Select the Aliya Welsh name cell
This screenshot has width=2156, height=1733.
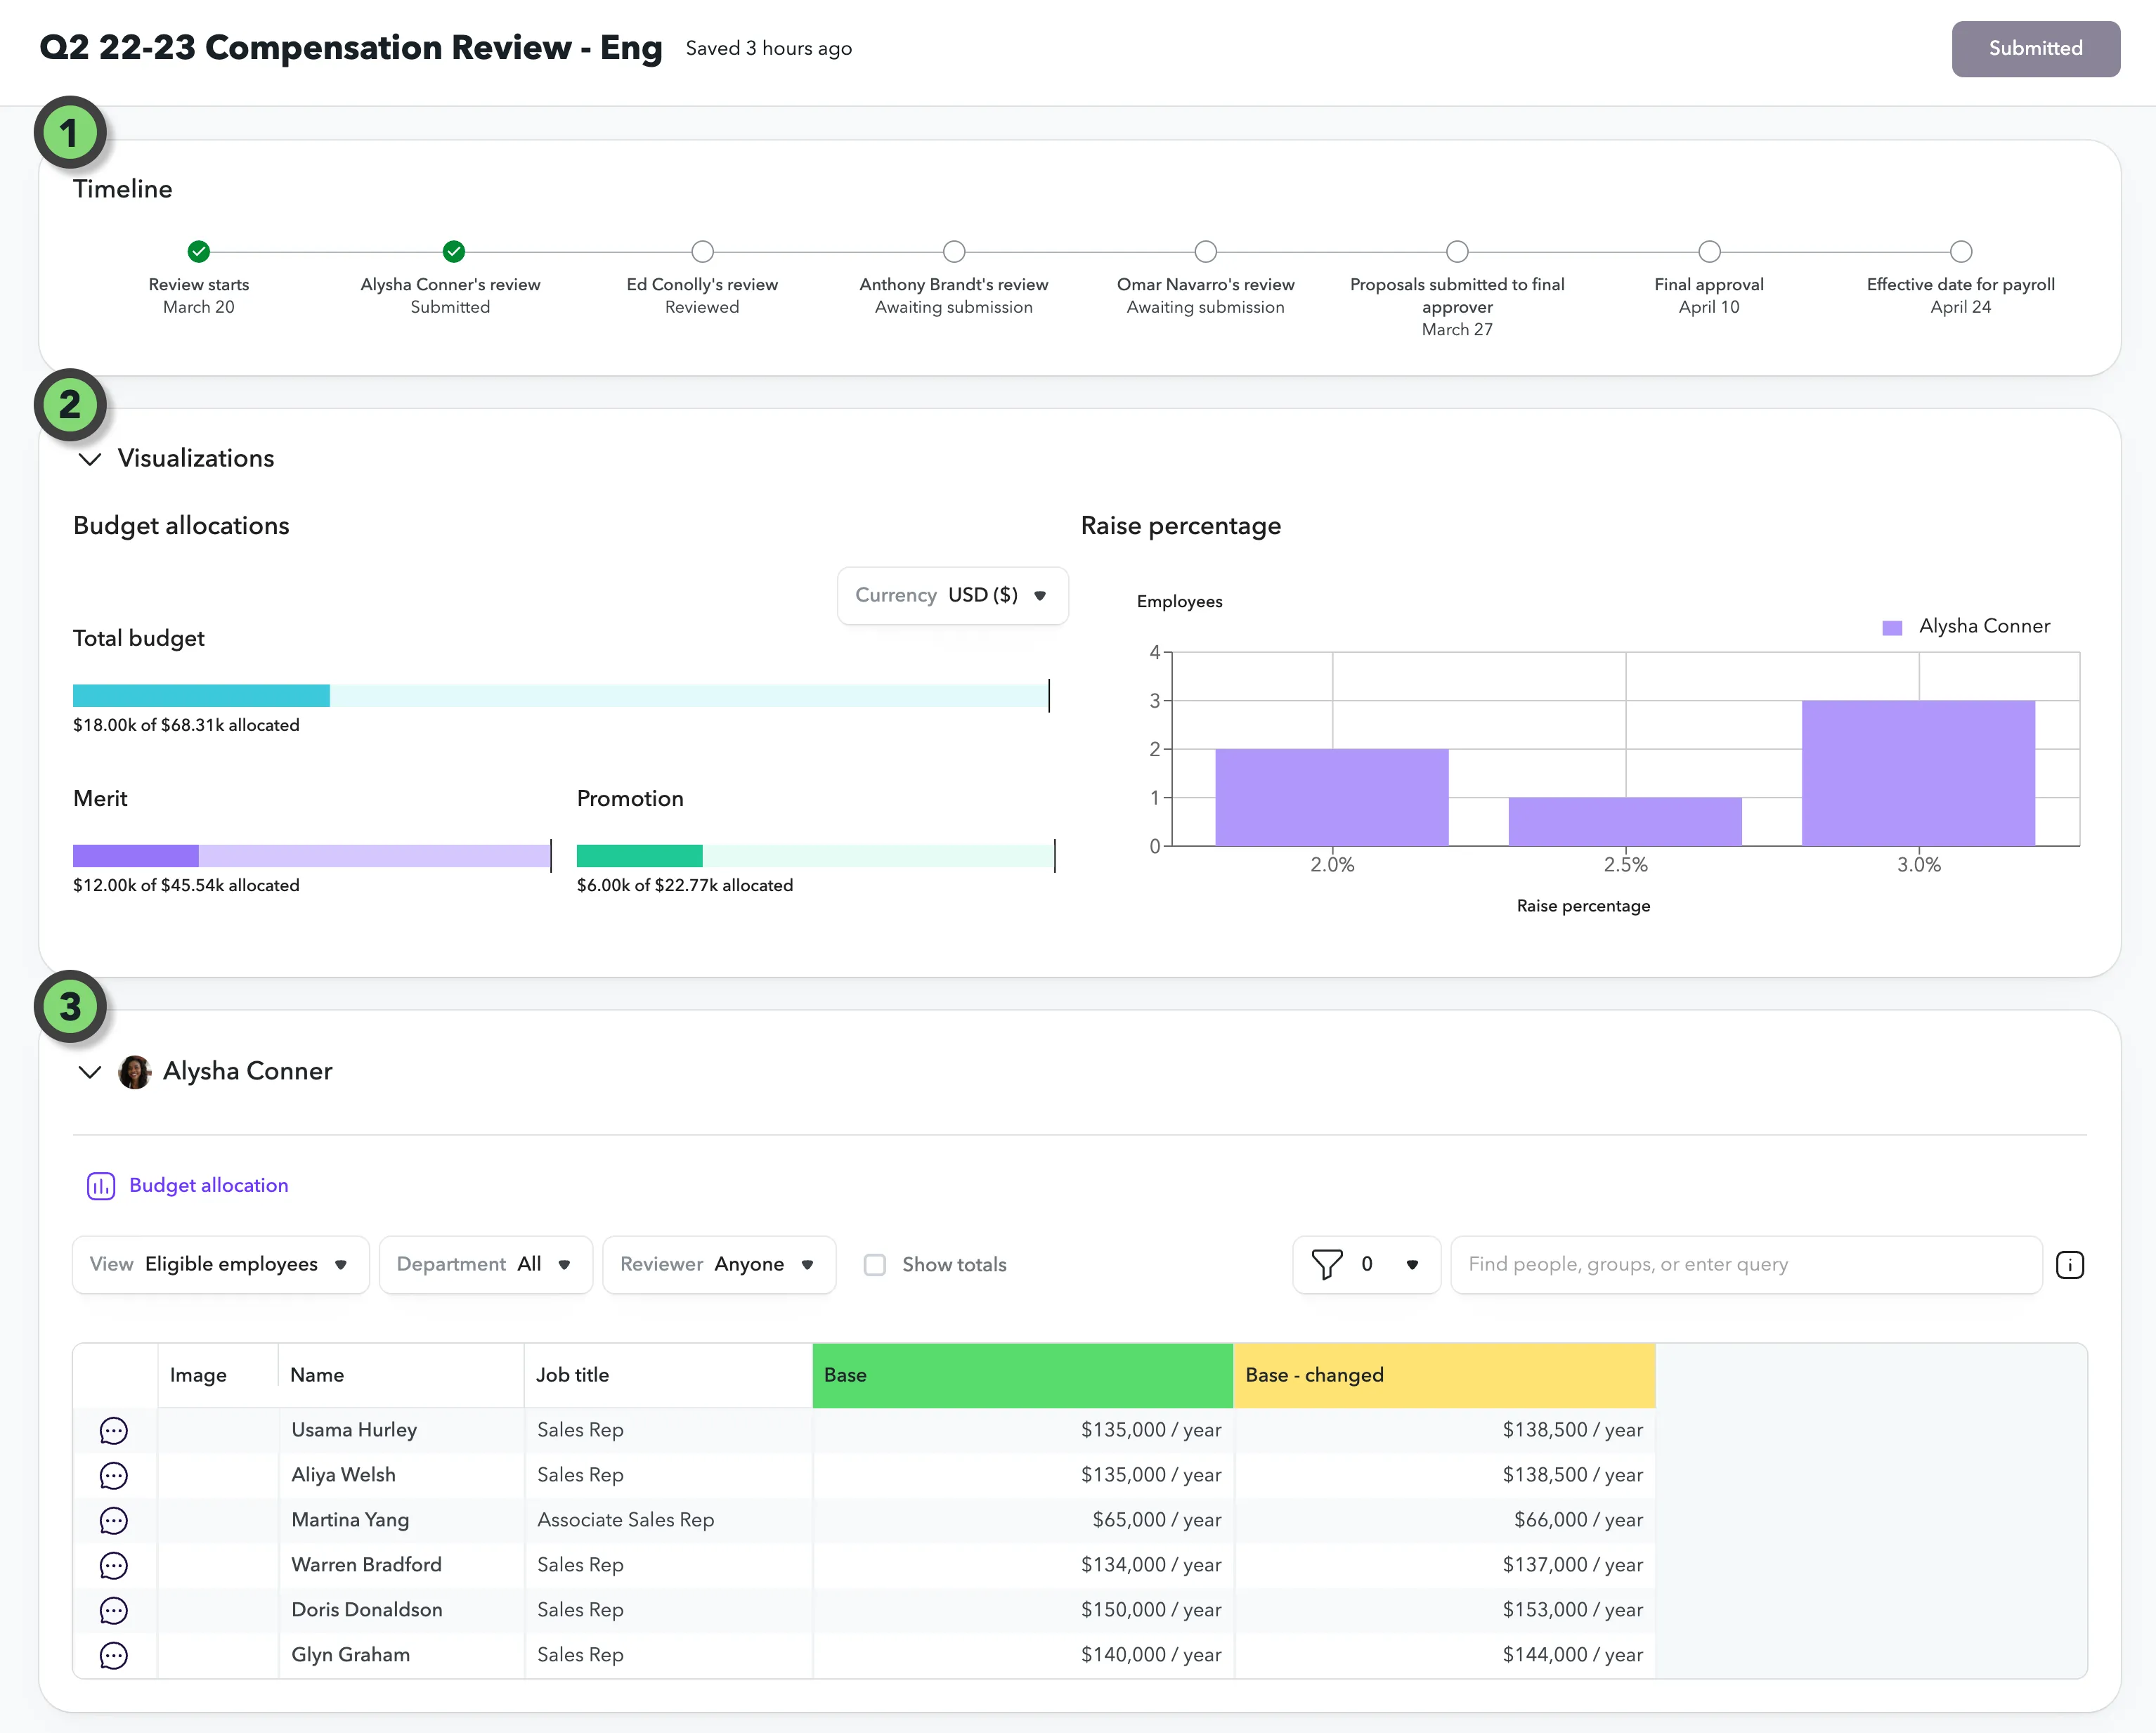click(x=401, y=1475)
